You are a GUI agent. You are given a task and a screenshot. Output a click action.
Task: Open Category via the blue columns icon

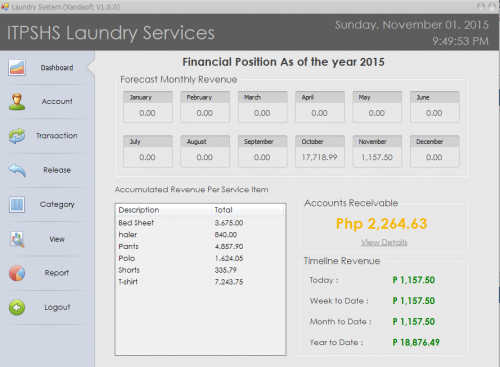(17, 204)
